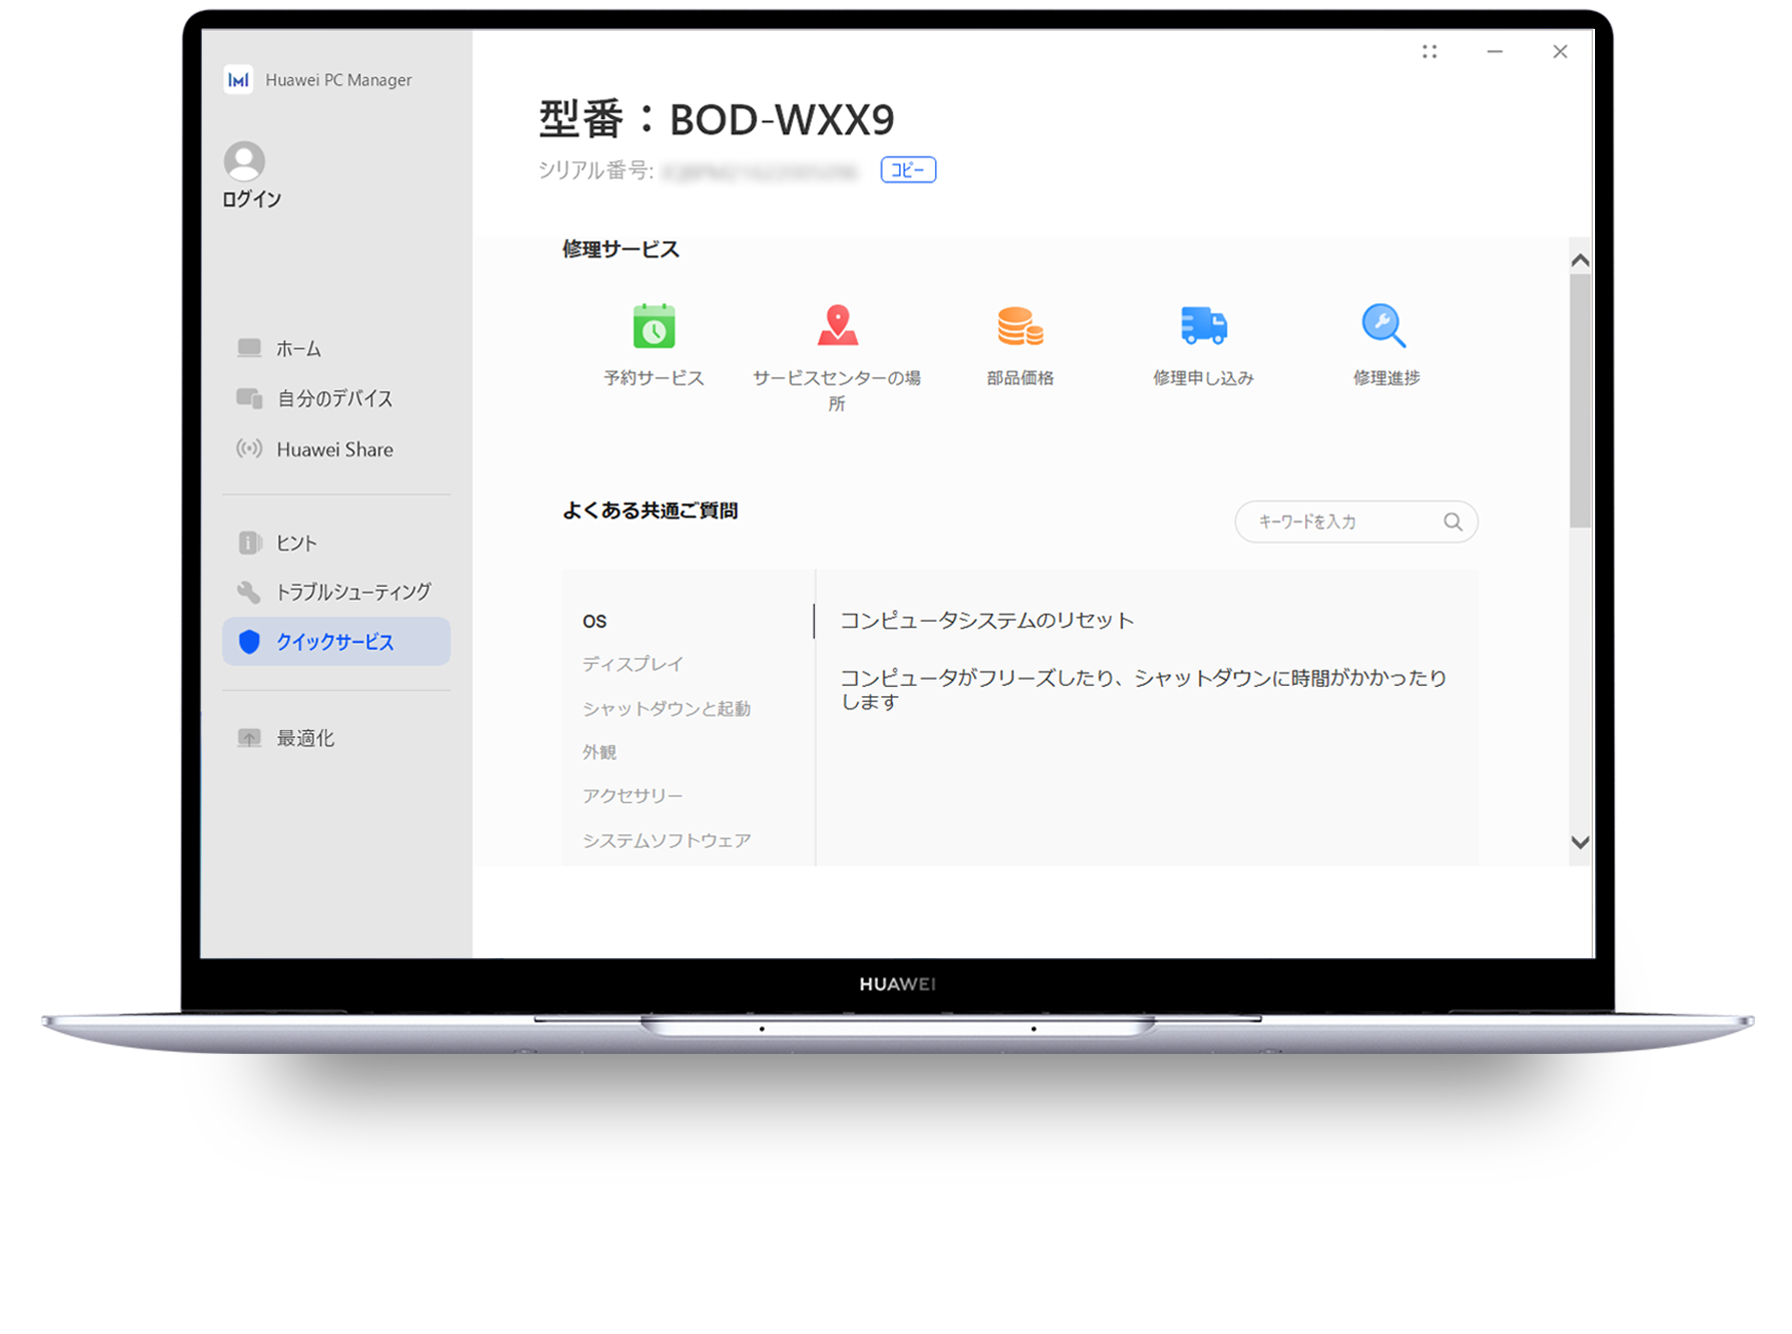Click the Huawei PC Manager logo icon
The width and height of the screenshot is (1792, 1334).
238,80
